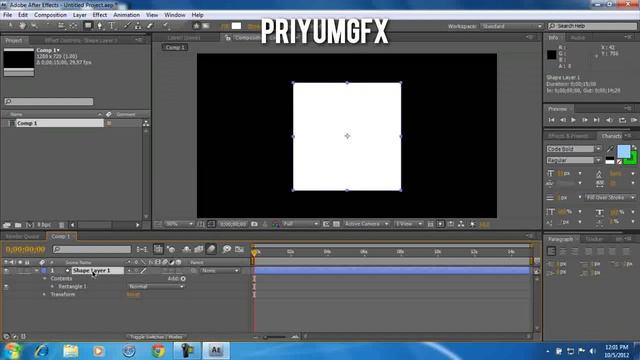Select the Type text tool
The image size is (640, 360).
click(112, 26)
